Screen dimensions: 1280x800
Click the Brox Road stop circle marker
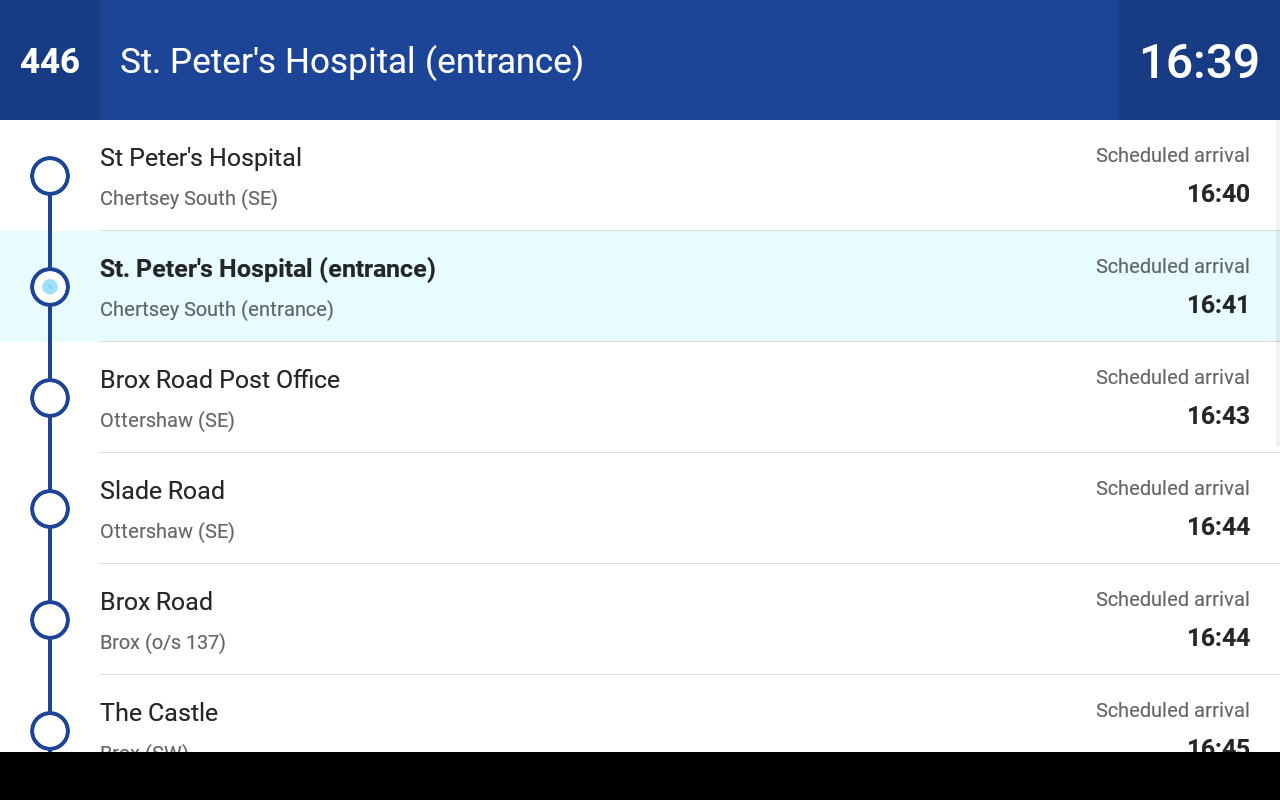click(50, 620)
